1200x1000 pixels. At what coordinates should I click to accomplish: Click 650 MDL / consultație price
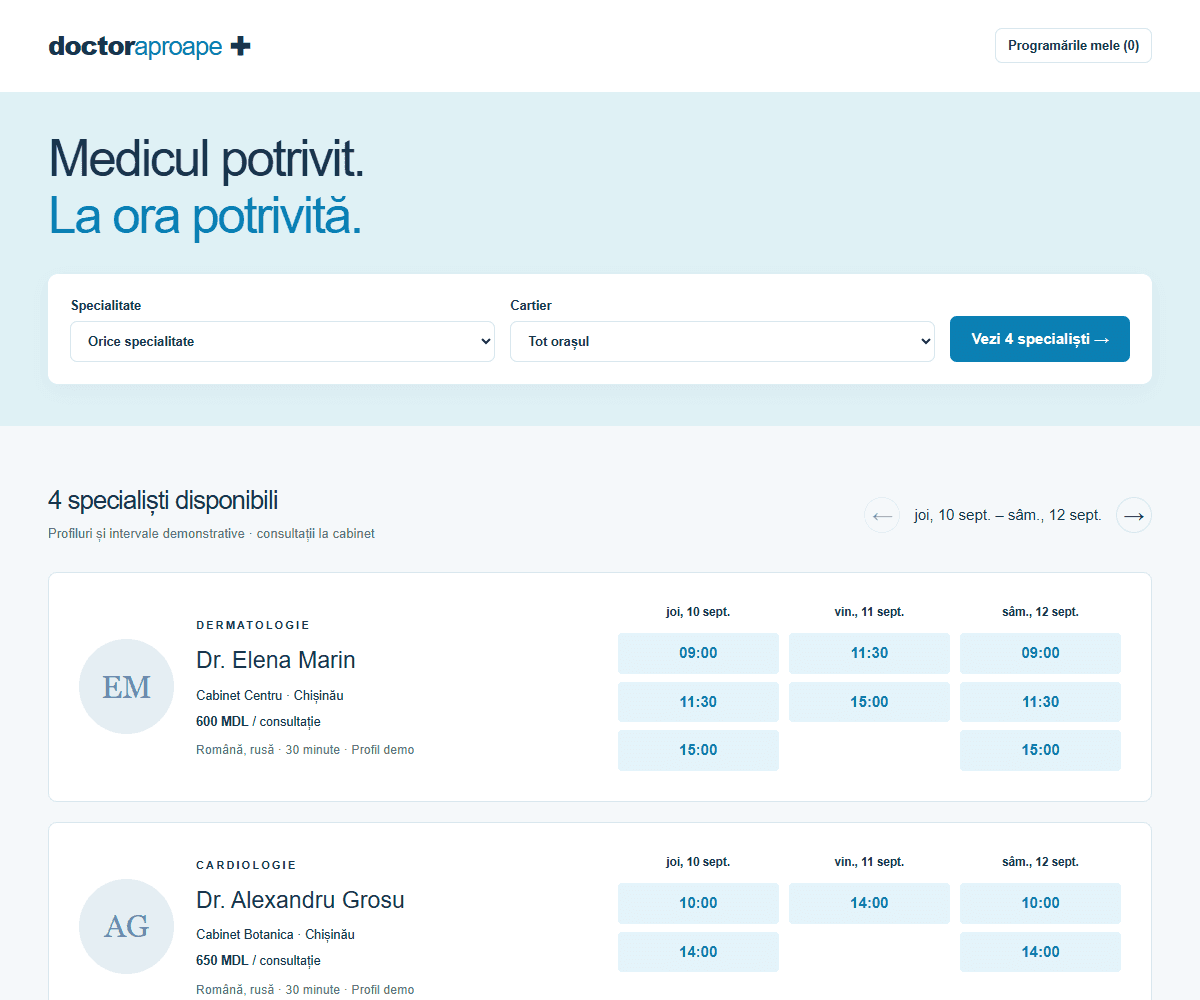(258, 961)
